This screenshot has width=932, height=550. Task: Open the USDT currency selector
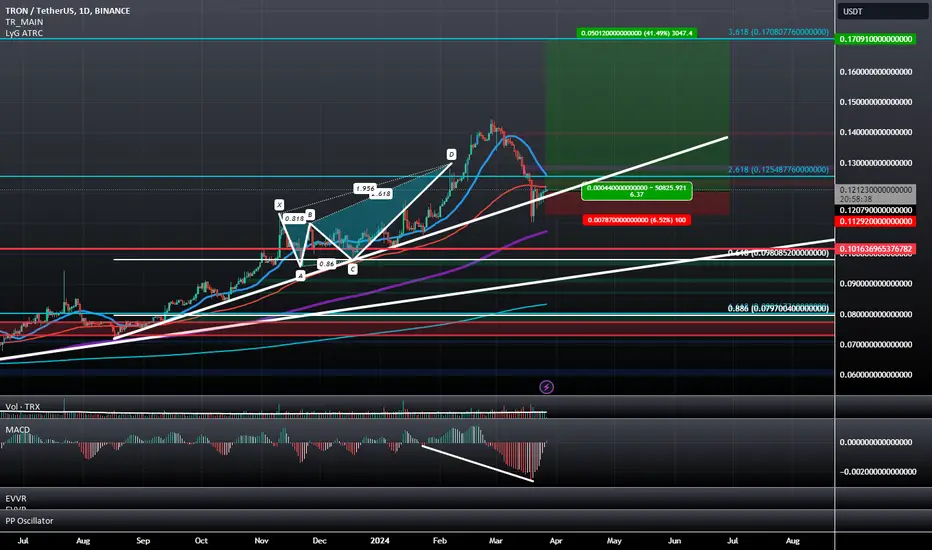point(882,11)
